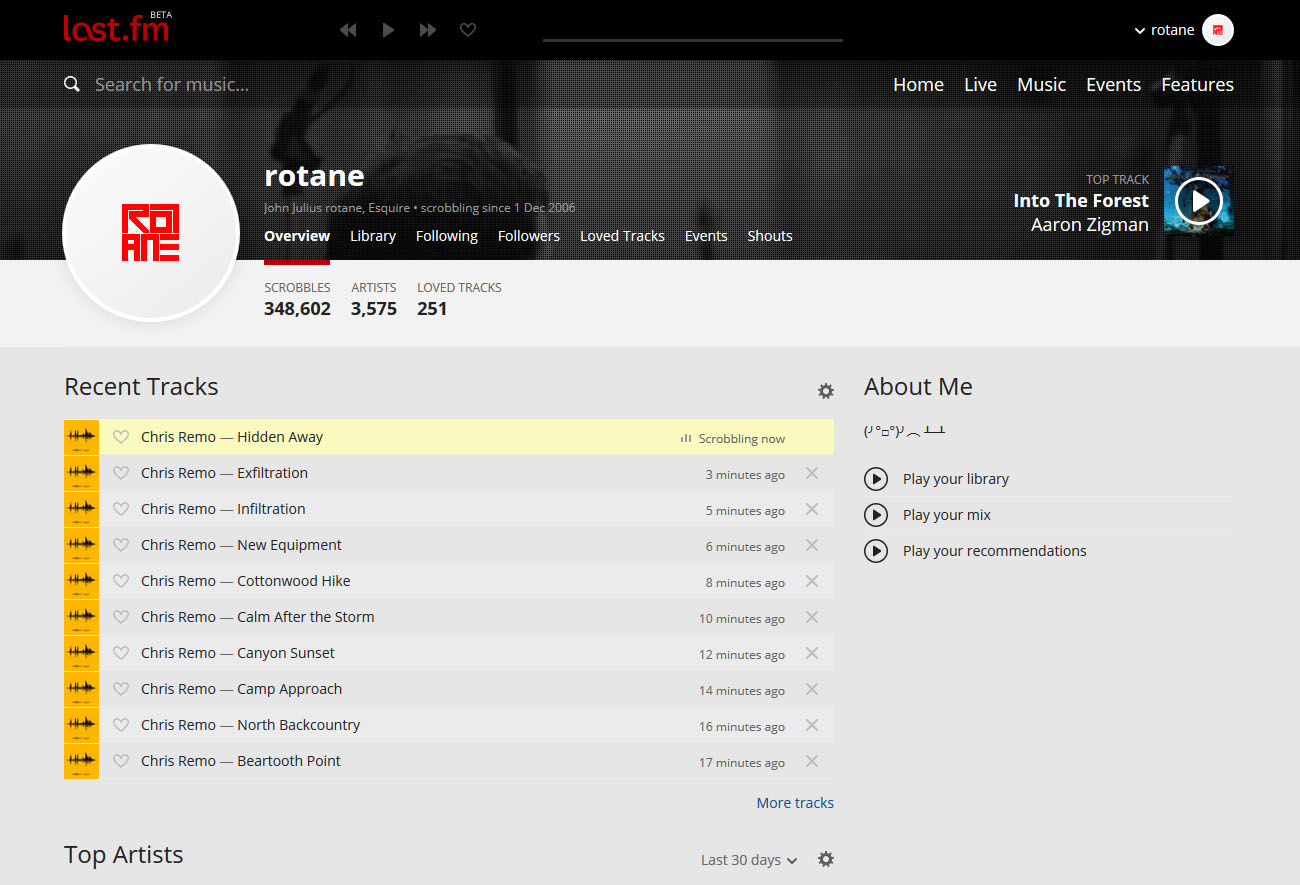The image size is (1300, 885).
Task: Skip to previous track in player
Action: 348,30
